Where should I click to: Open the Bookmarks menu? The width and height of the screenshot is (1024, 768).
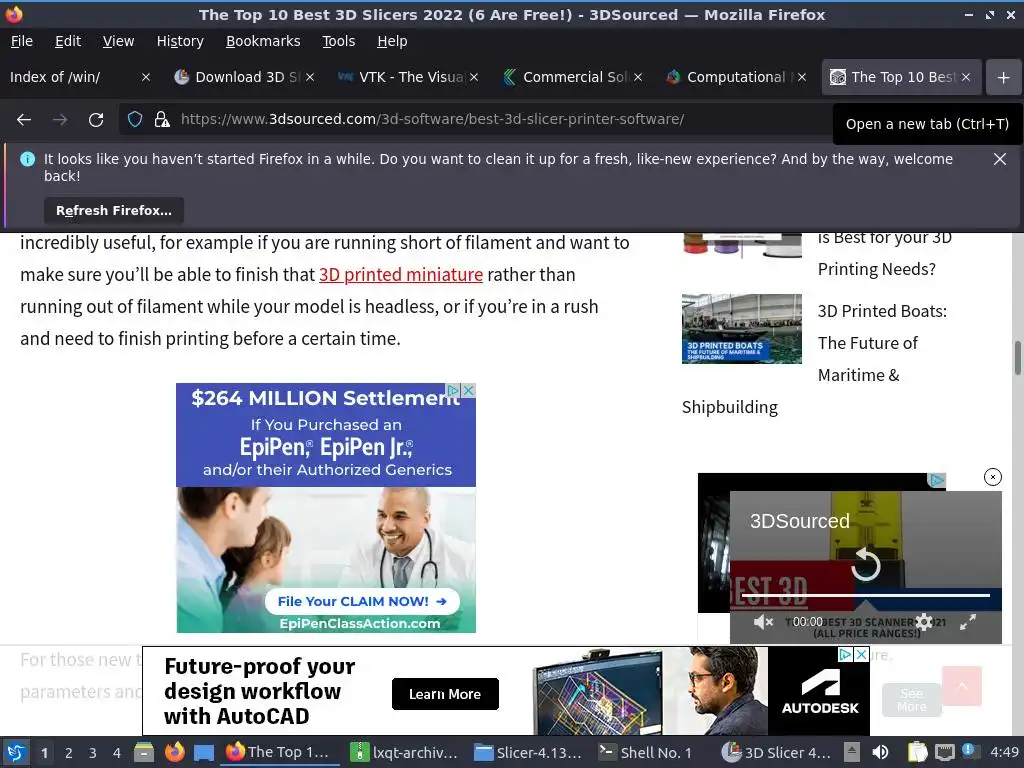263,41
